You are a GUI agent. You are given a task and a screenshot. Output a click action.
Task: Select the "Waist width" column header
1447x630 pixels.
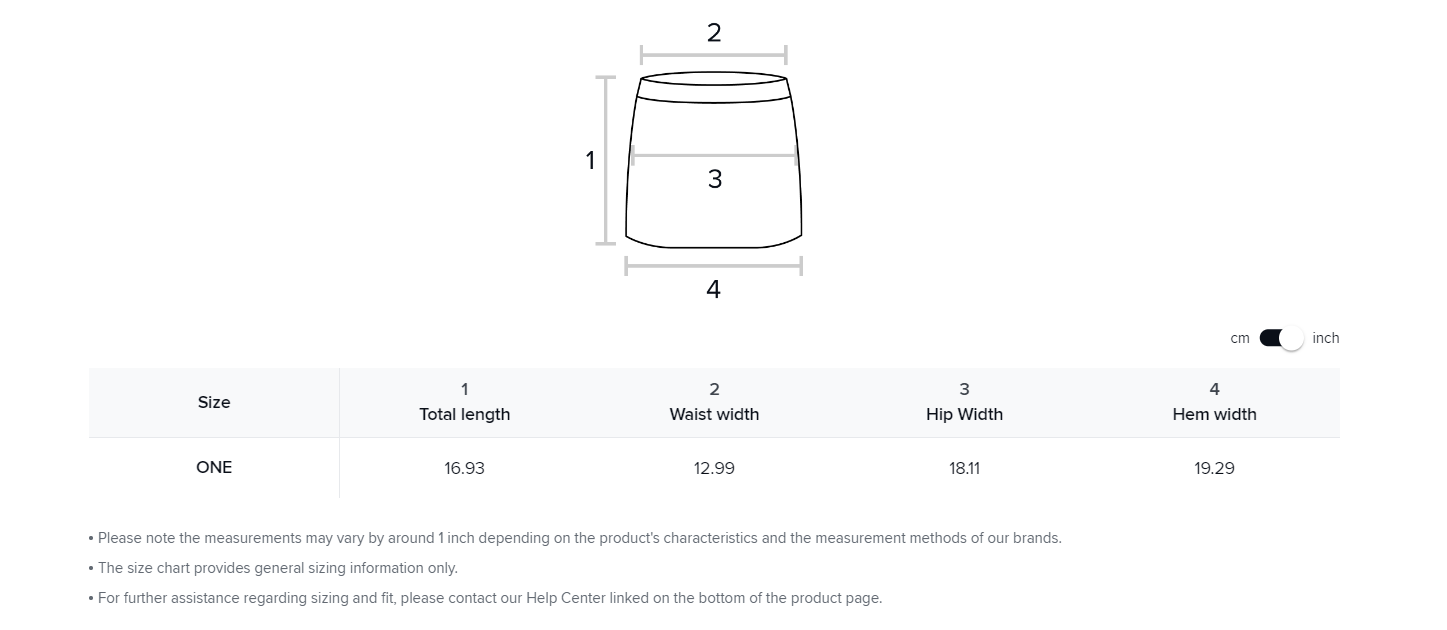click(x=714, y=414)
